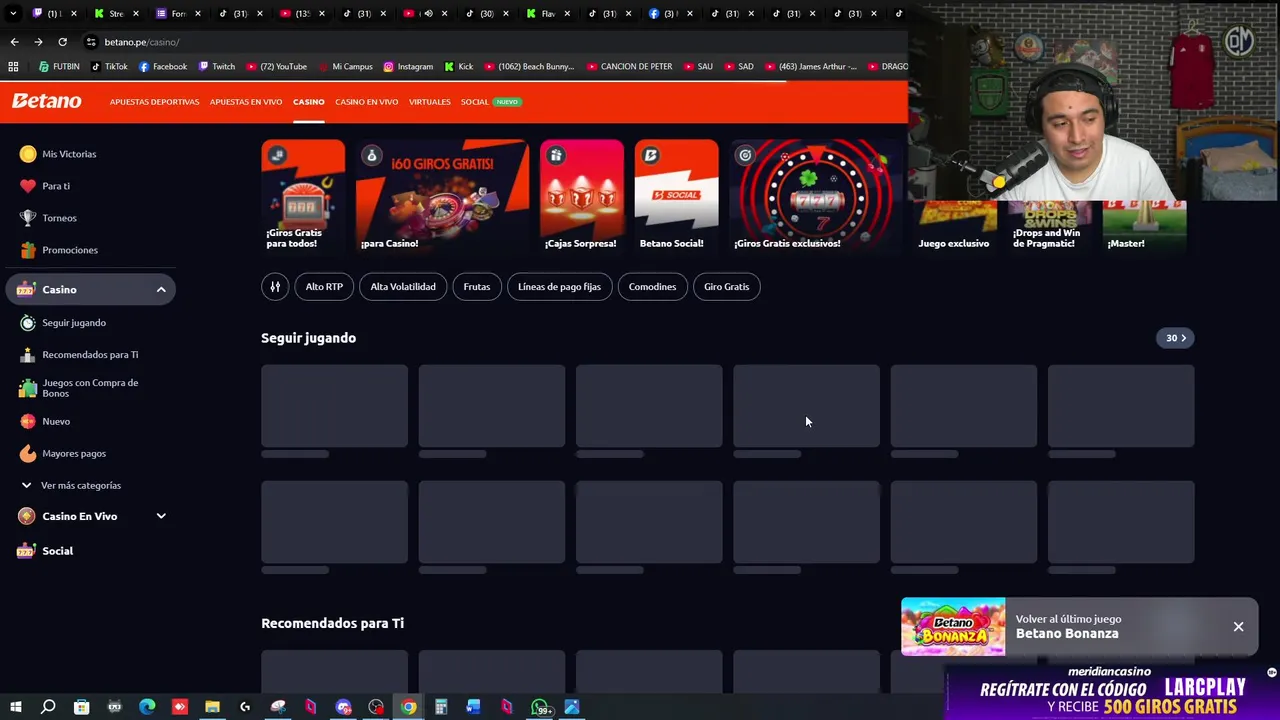The height and width of the screenshot is (720, 1280).
Task: Open Seguir jugando sidebar item
Action: [x=62, y=323]
